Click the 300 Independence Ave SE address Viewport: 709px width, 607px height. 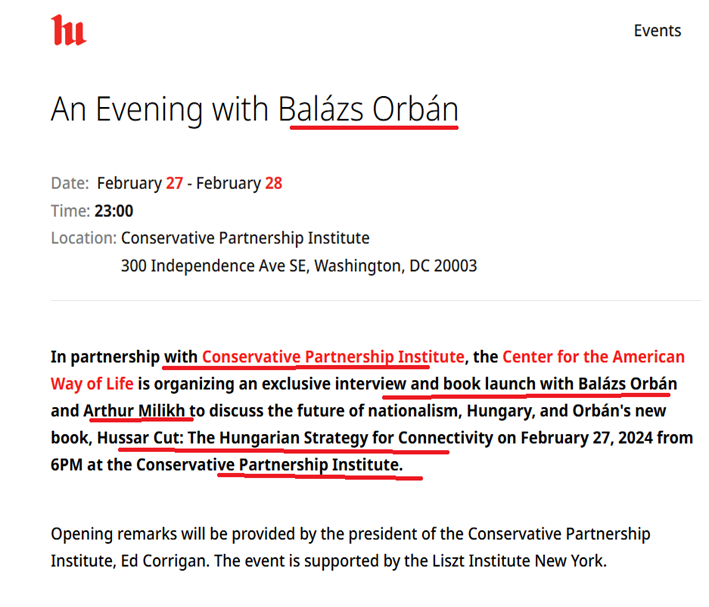(x=298, y=266)
